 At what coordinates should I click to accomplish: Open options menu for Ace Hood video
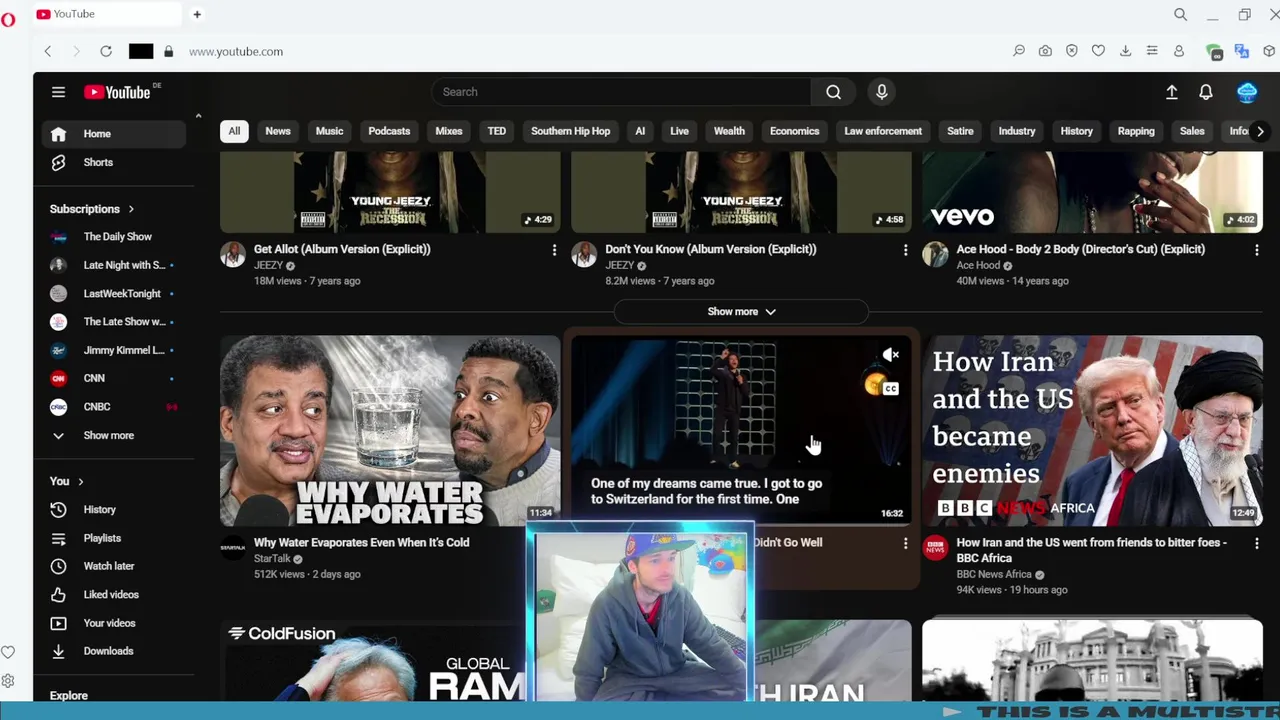tap(1256, 250)
